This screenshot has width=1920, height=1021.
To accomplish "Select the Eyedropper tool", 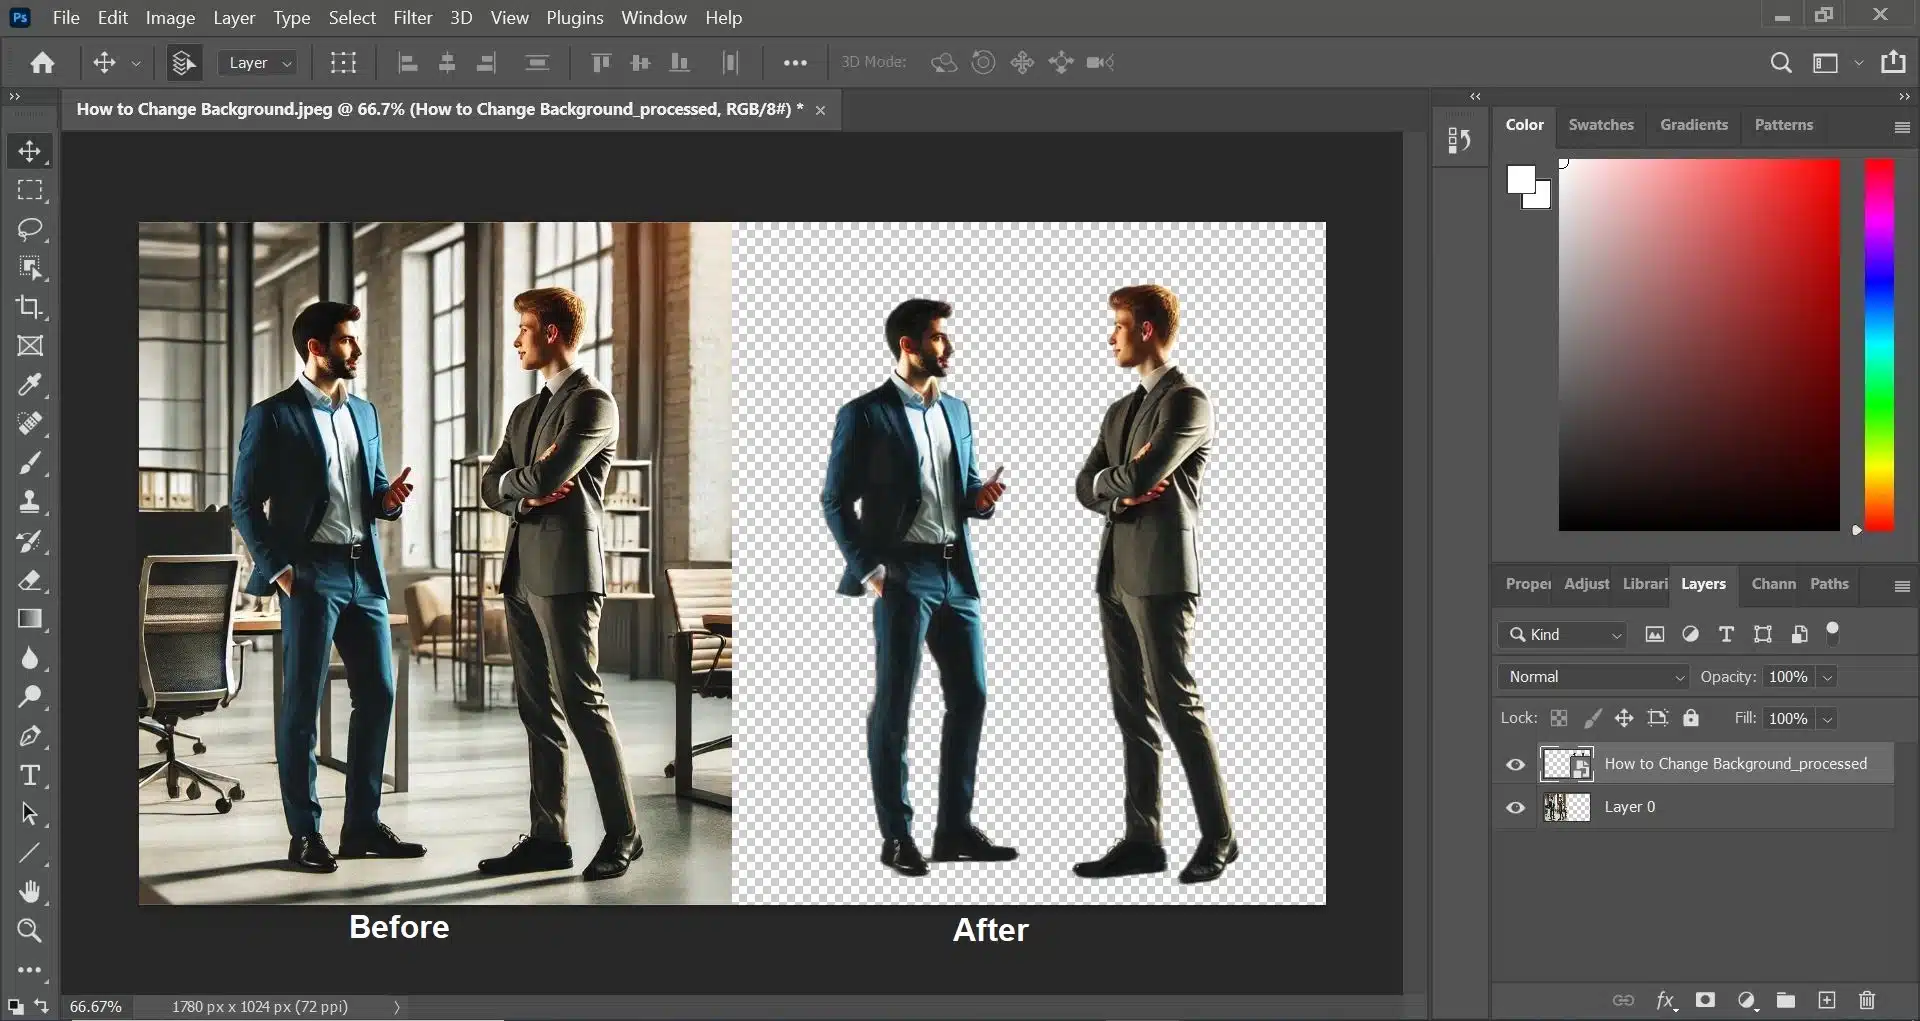I will click(30, 385).
